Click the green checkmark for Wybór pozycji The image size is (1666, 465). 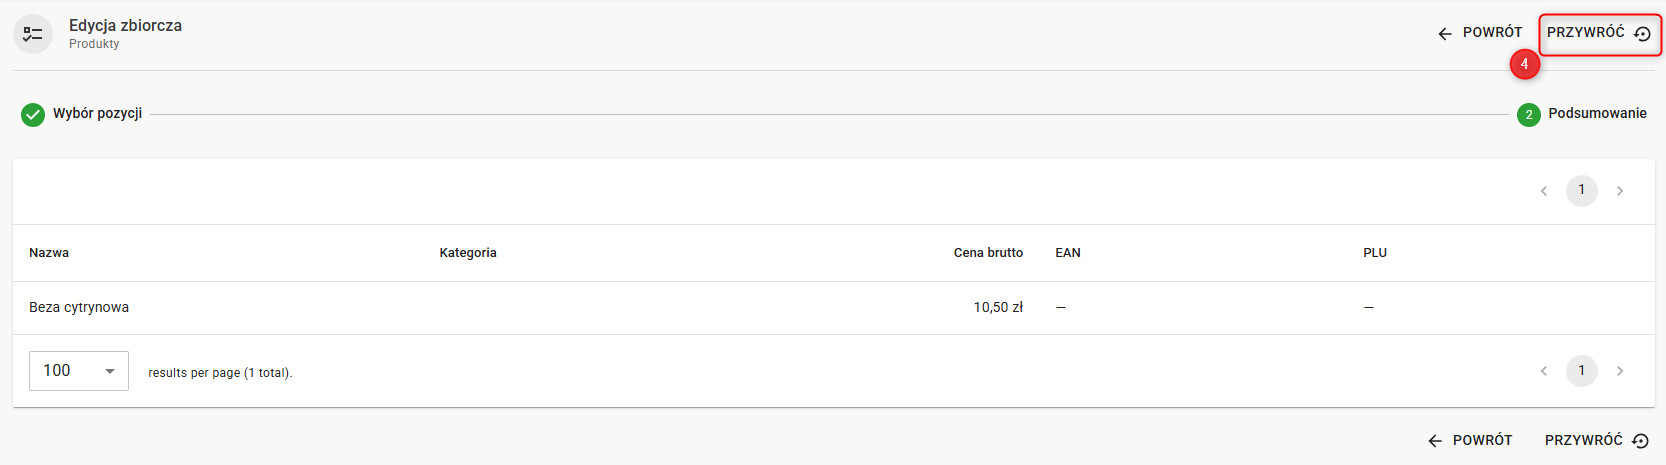(x=33, y=114)
